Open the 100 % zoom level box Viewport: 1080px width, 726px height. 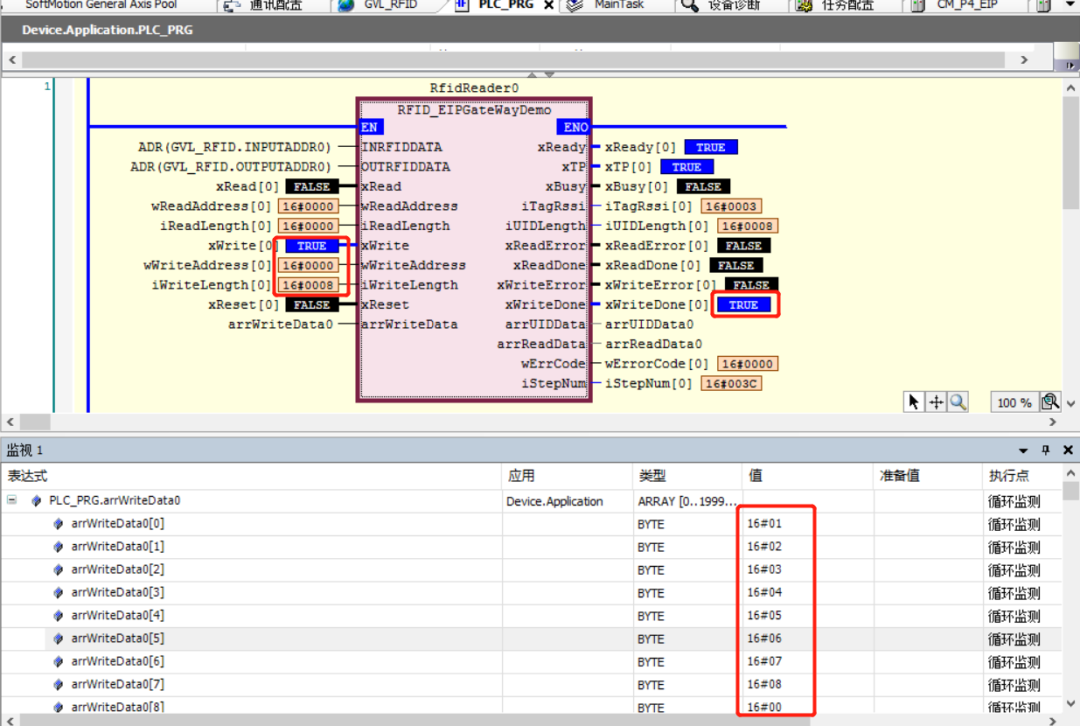1014,403
